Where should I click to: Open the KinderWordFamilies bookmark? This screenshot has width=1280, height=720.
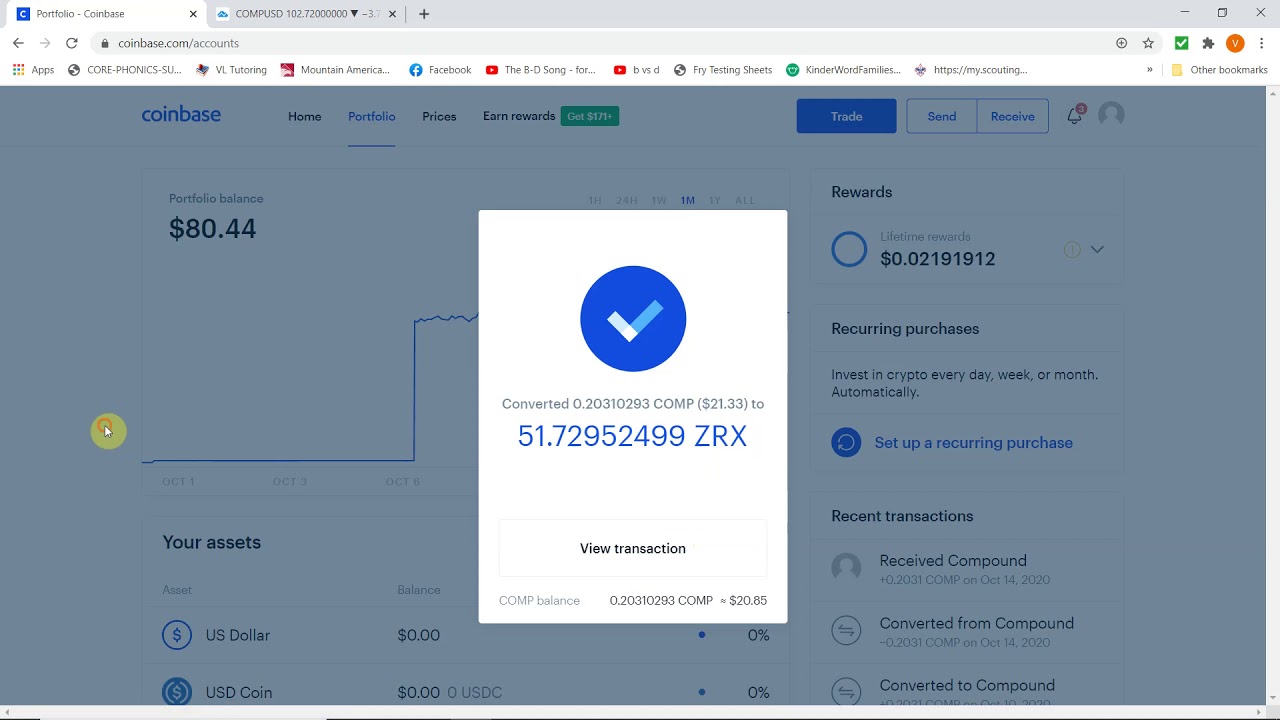(x=843, y=70)
